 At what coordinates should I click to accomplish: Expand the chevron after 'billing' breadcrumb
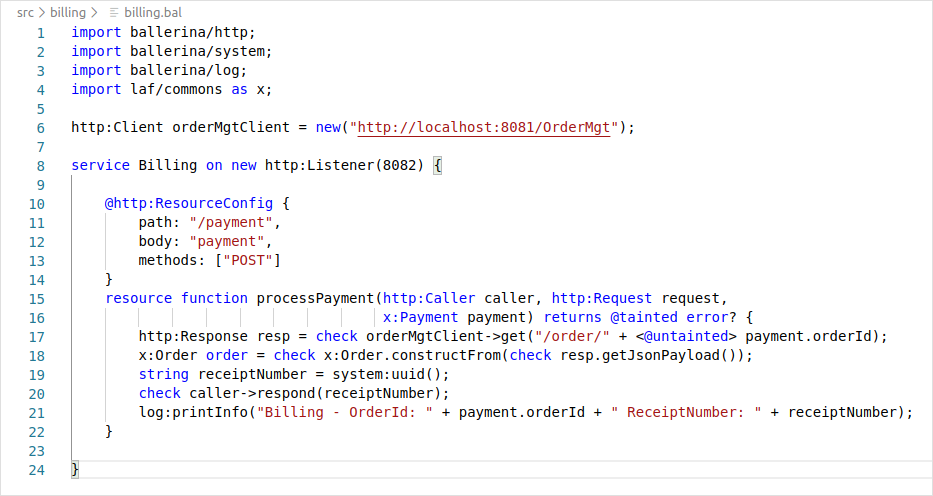pyautogui.click(x=94, y=12)
